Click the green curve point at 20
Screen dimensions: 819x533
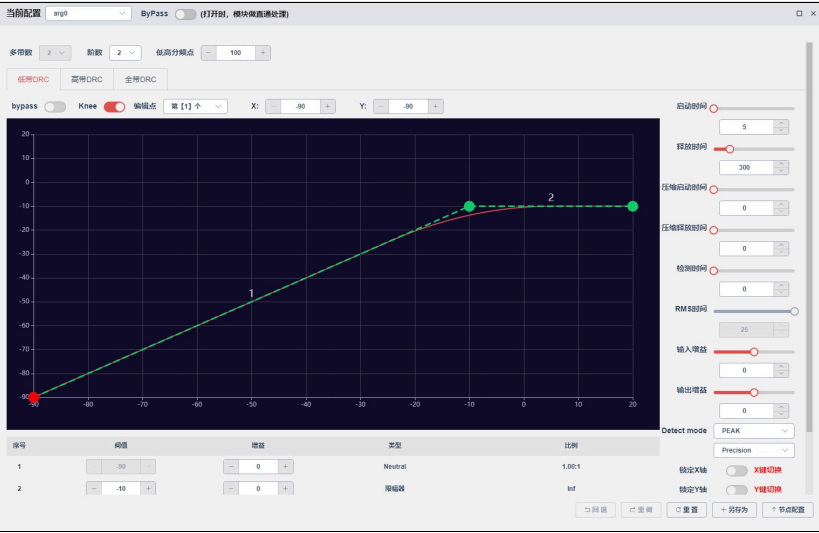(x=633, y=206)
